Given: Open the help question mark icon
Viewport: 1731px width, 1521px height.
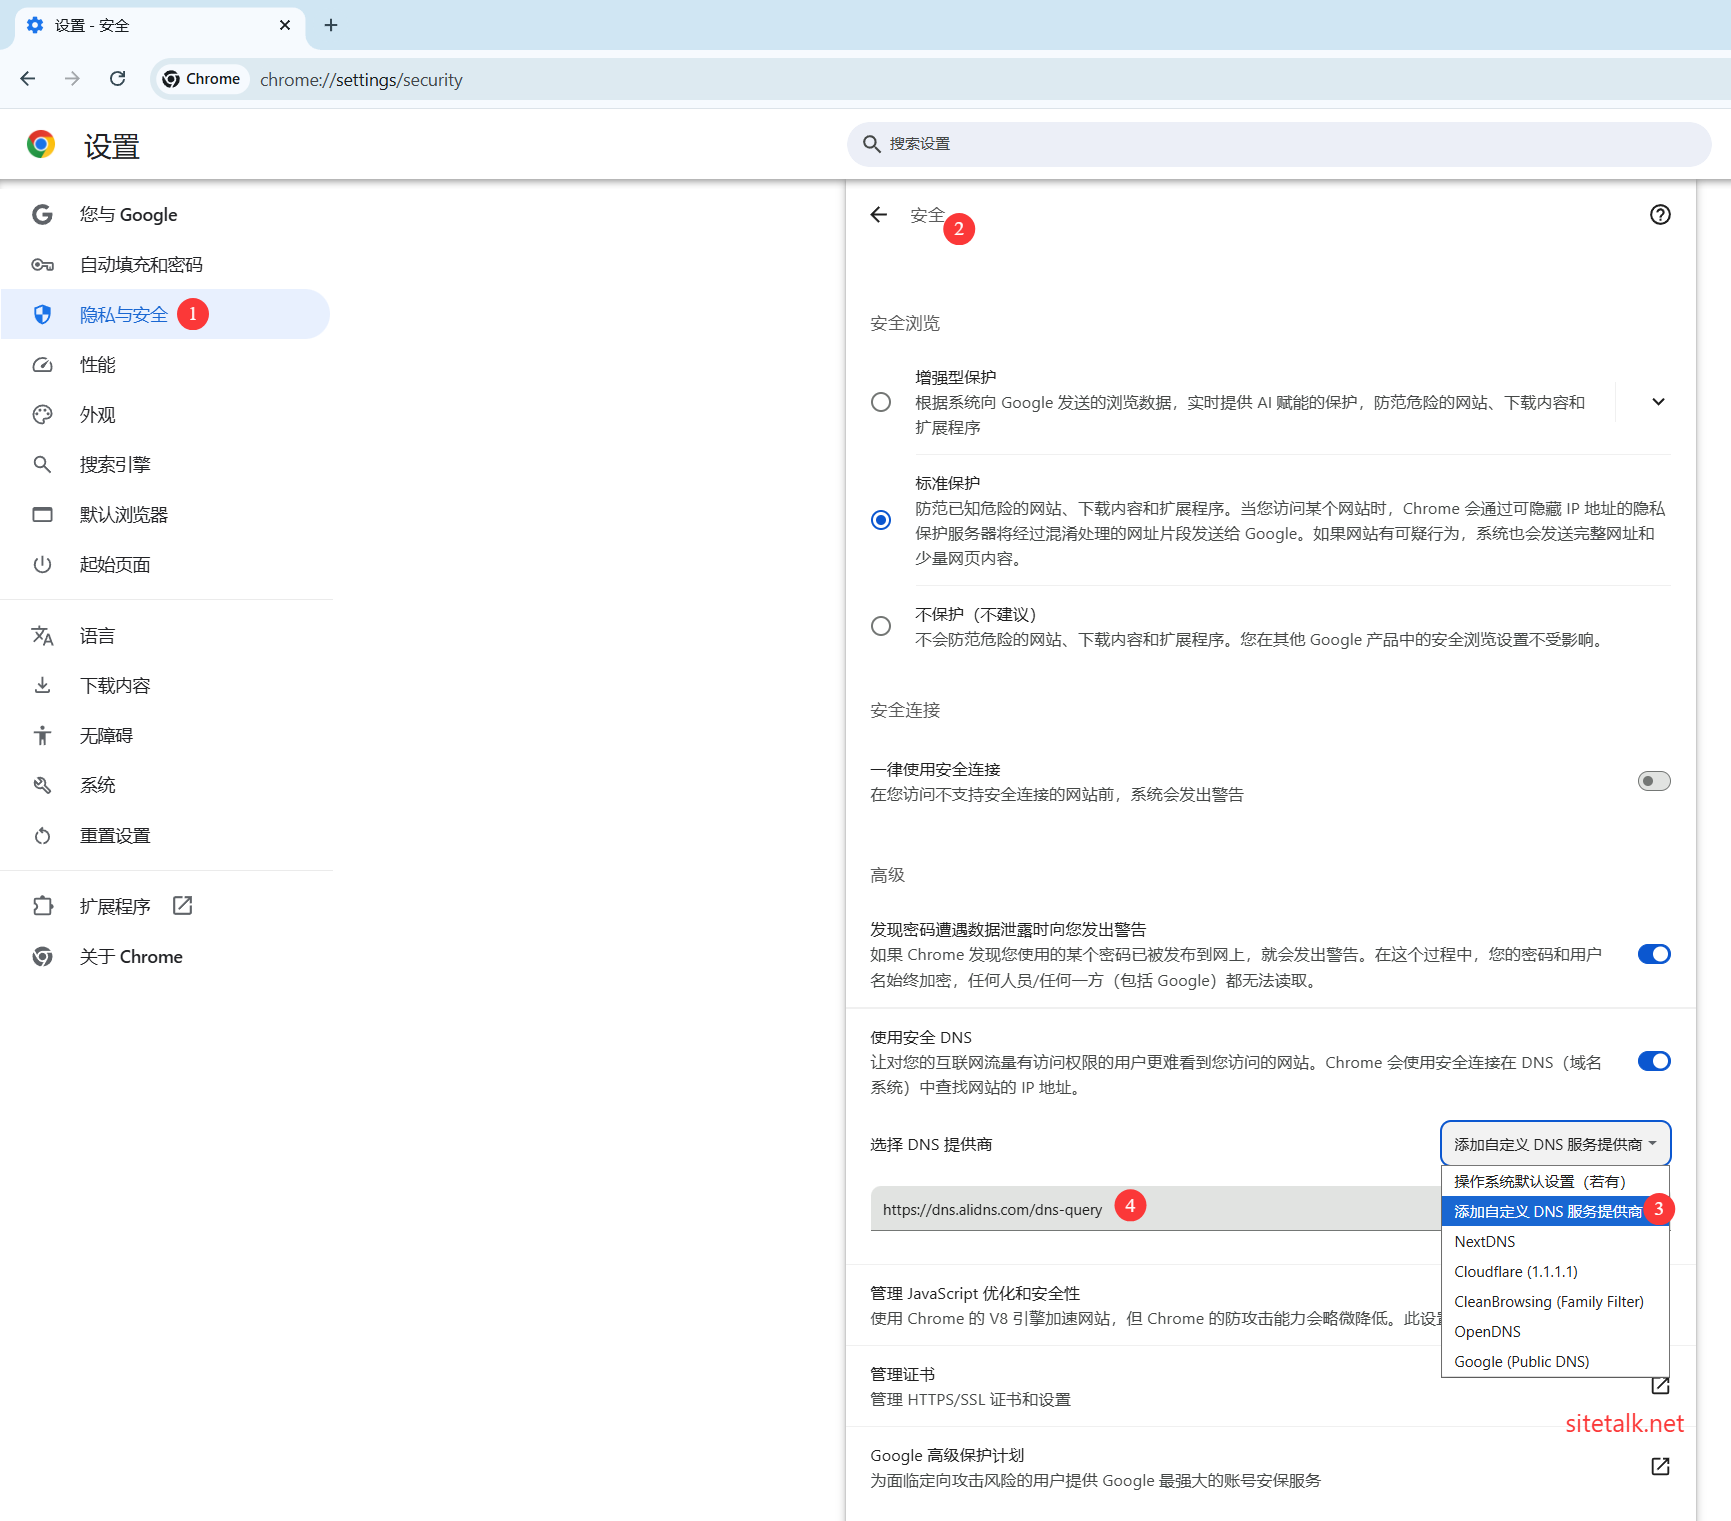Looking at the screenshot, I should click(x=1660, y=215).
